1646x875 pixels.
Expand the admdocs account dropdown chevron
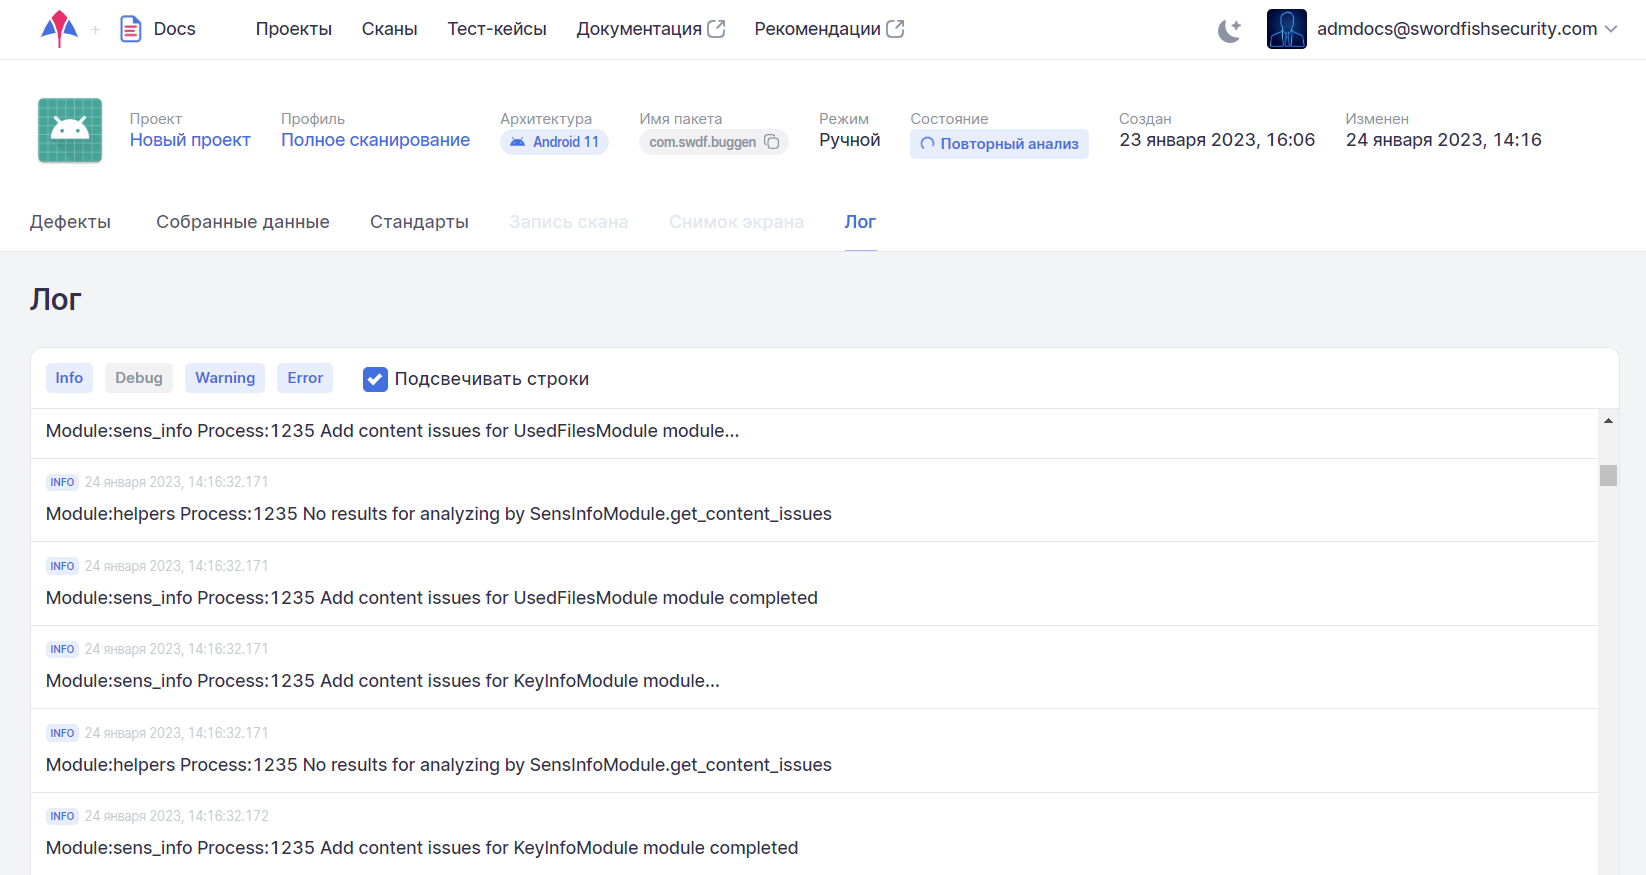coord(1611,29)
